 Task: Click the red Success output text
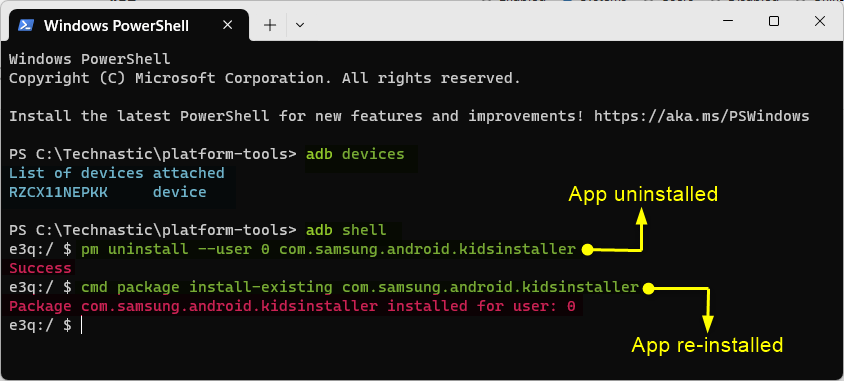pyautogui.click(x=40, y=268)
